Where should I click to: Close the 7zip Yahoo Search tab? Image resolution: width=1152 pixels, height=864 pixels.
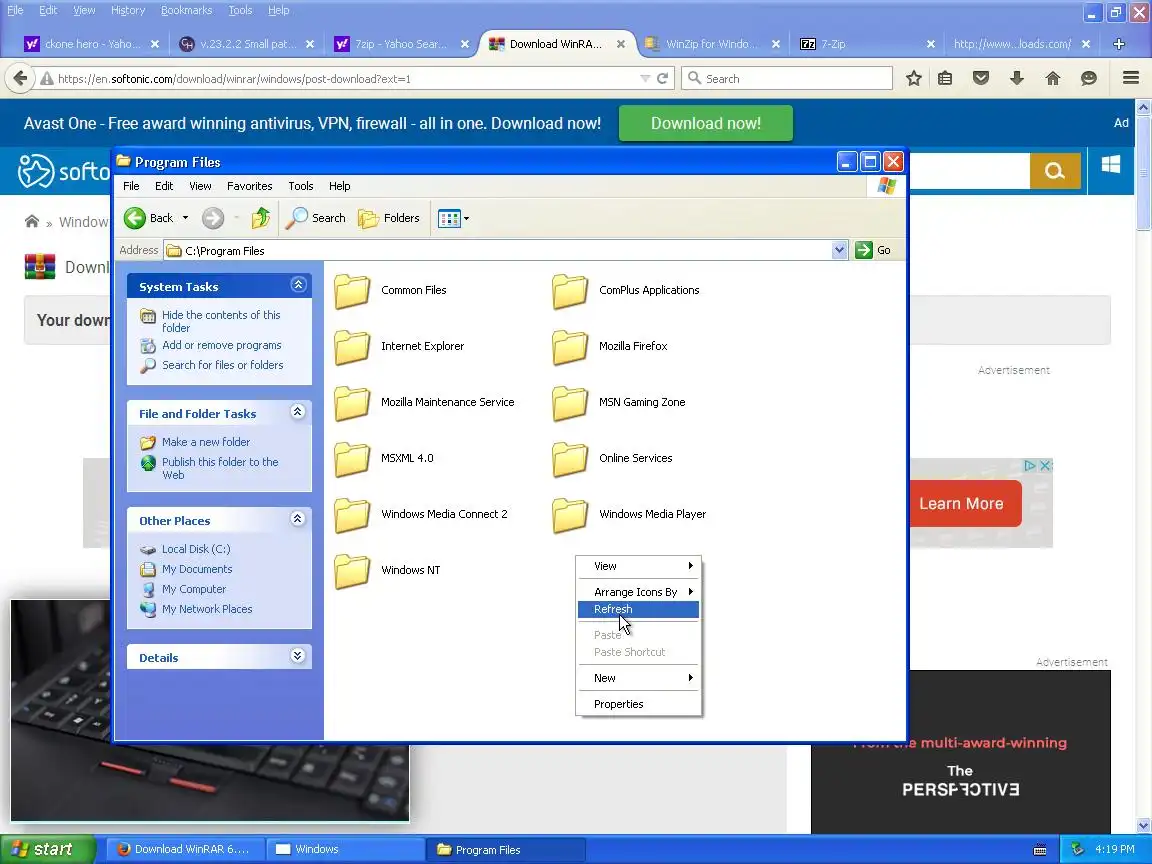coord(464,44)
